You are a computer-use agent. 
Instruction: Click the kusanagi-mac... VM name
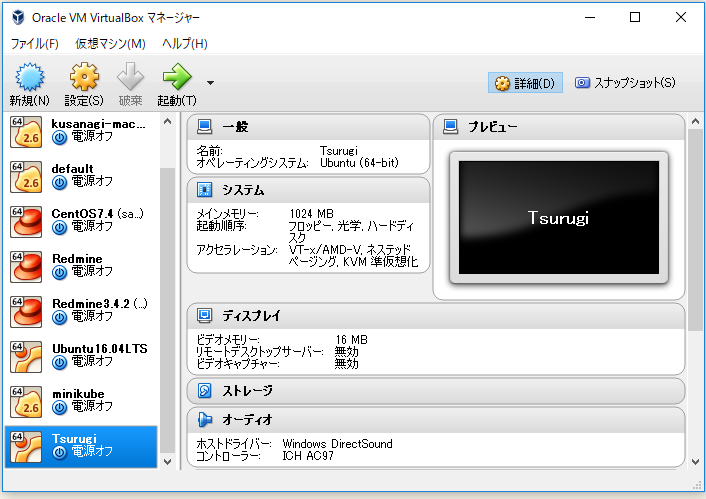coord(98,124)
